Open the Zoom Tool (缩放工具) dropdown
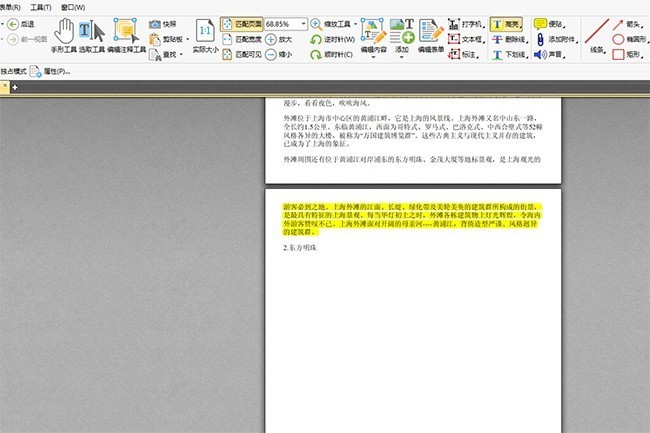650x433 pixels. (355, 24)
